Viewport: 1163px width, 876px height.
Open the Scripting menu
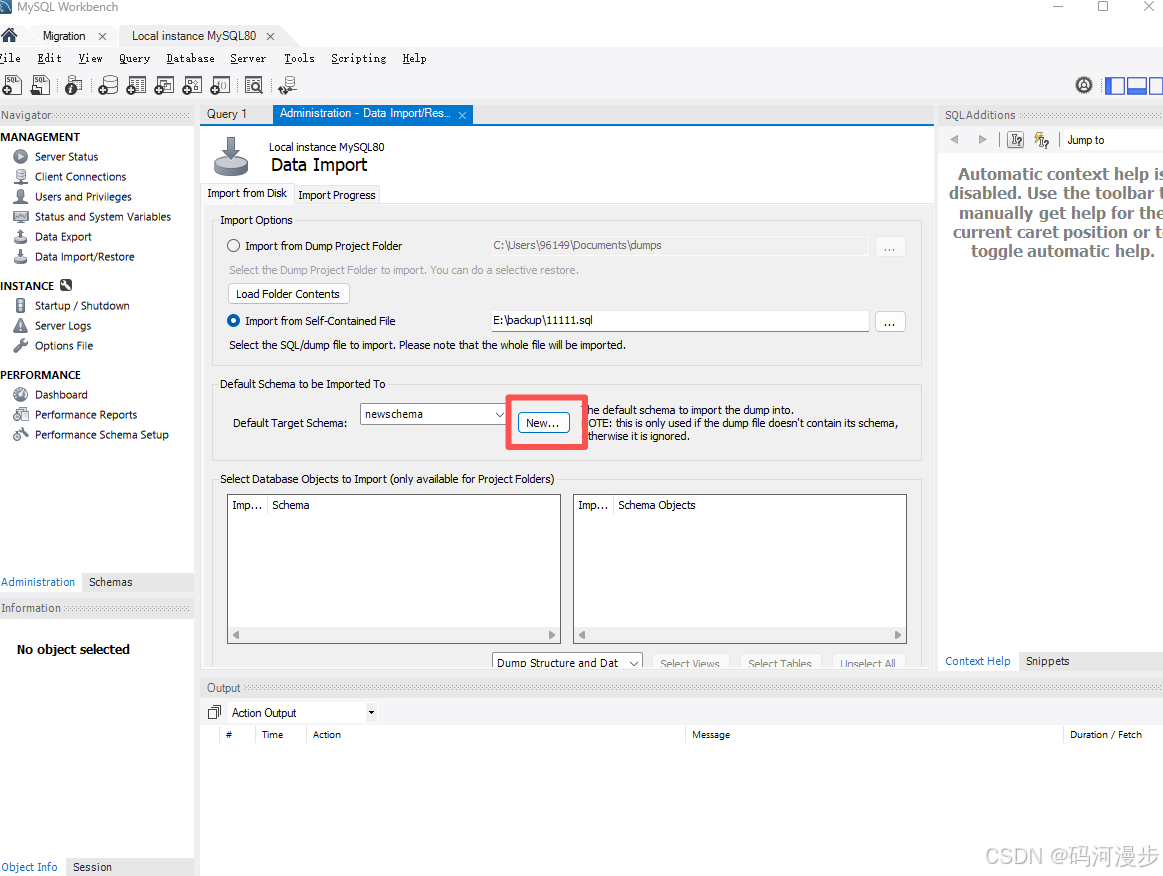click(x=359, y=58)
